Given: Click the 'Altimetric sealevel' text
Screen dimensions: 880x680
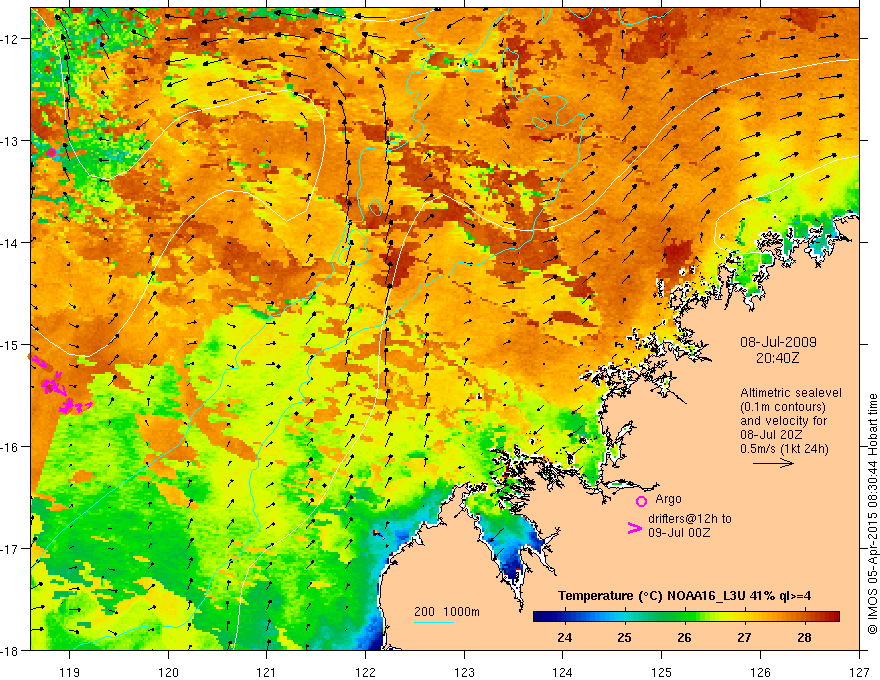Looking at the screenshot, I should (x=791, y=393).
